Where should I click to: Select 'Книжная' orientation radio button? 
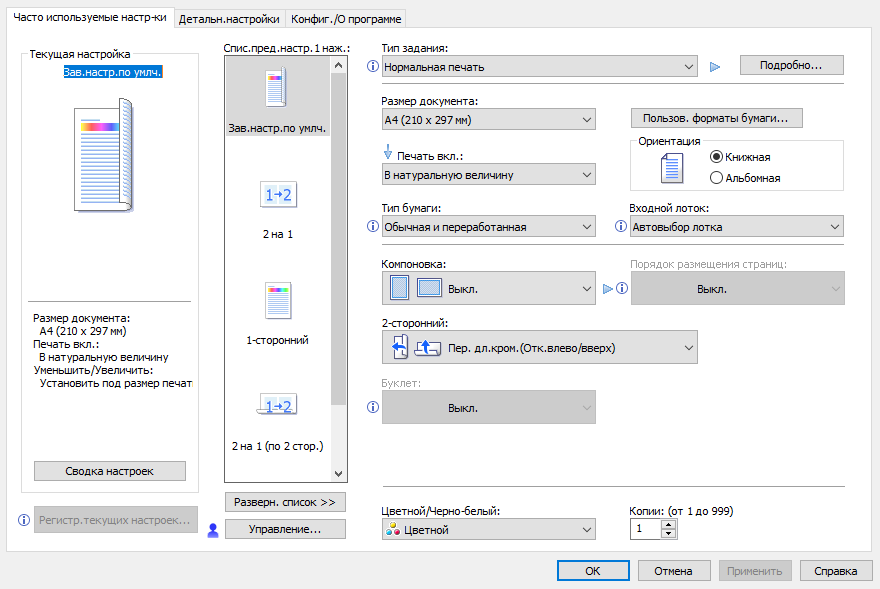click(716, 157)
